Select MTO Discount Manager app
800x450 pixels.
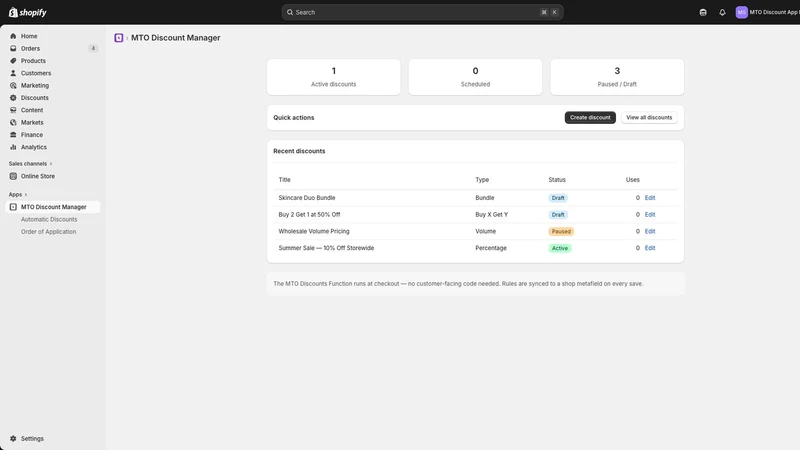click(x=53, y=207)
